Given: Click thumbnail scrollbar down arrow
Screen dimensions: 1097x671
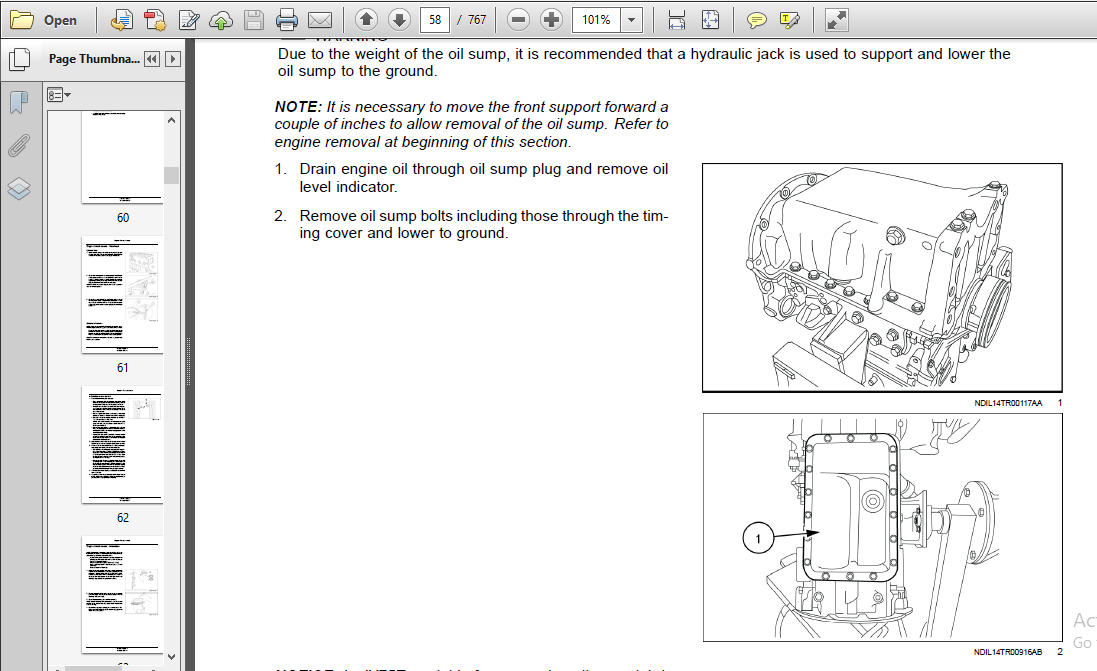Looking at the screenshot, I should [171, 657].
